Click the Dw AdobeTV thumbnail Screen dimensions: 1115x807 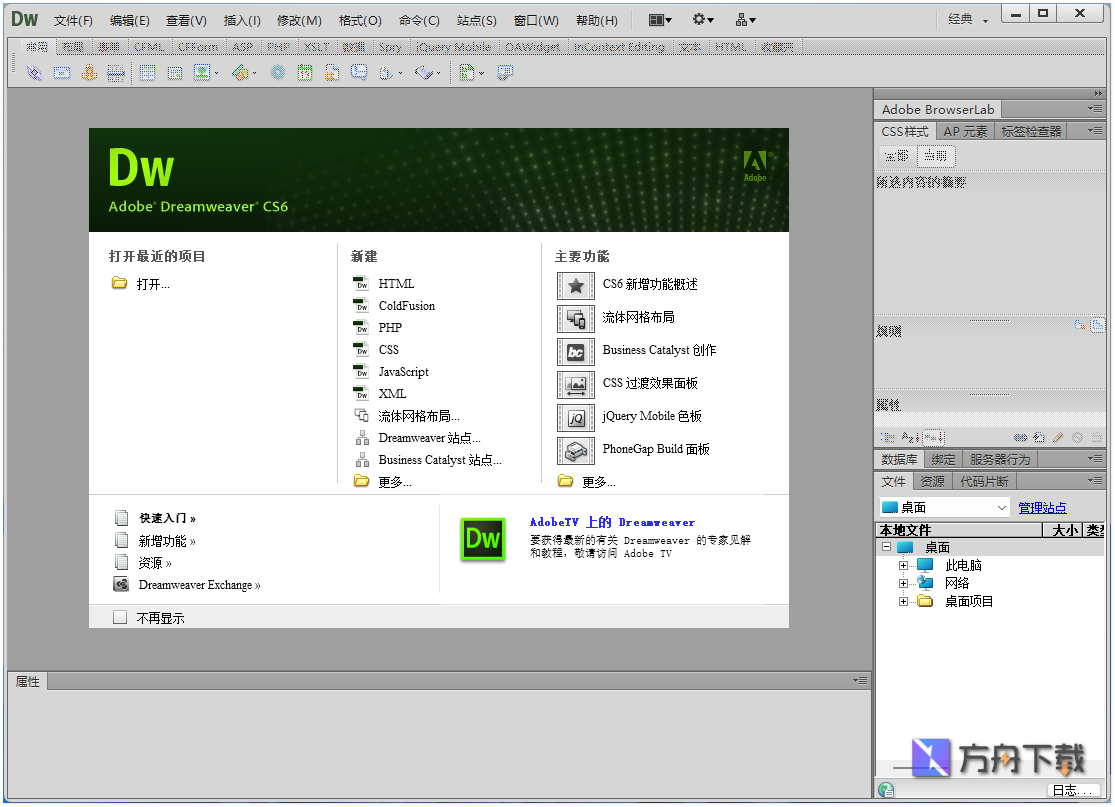pos(483,540)
